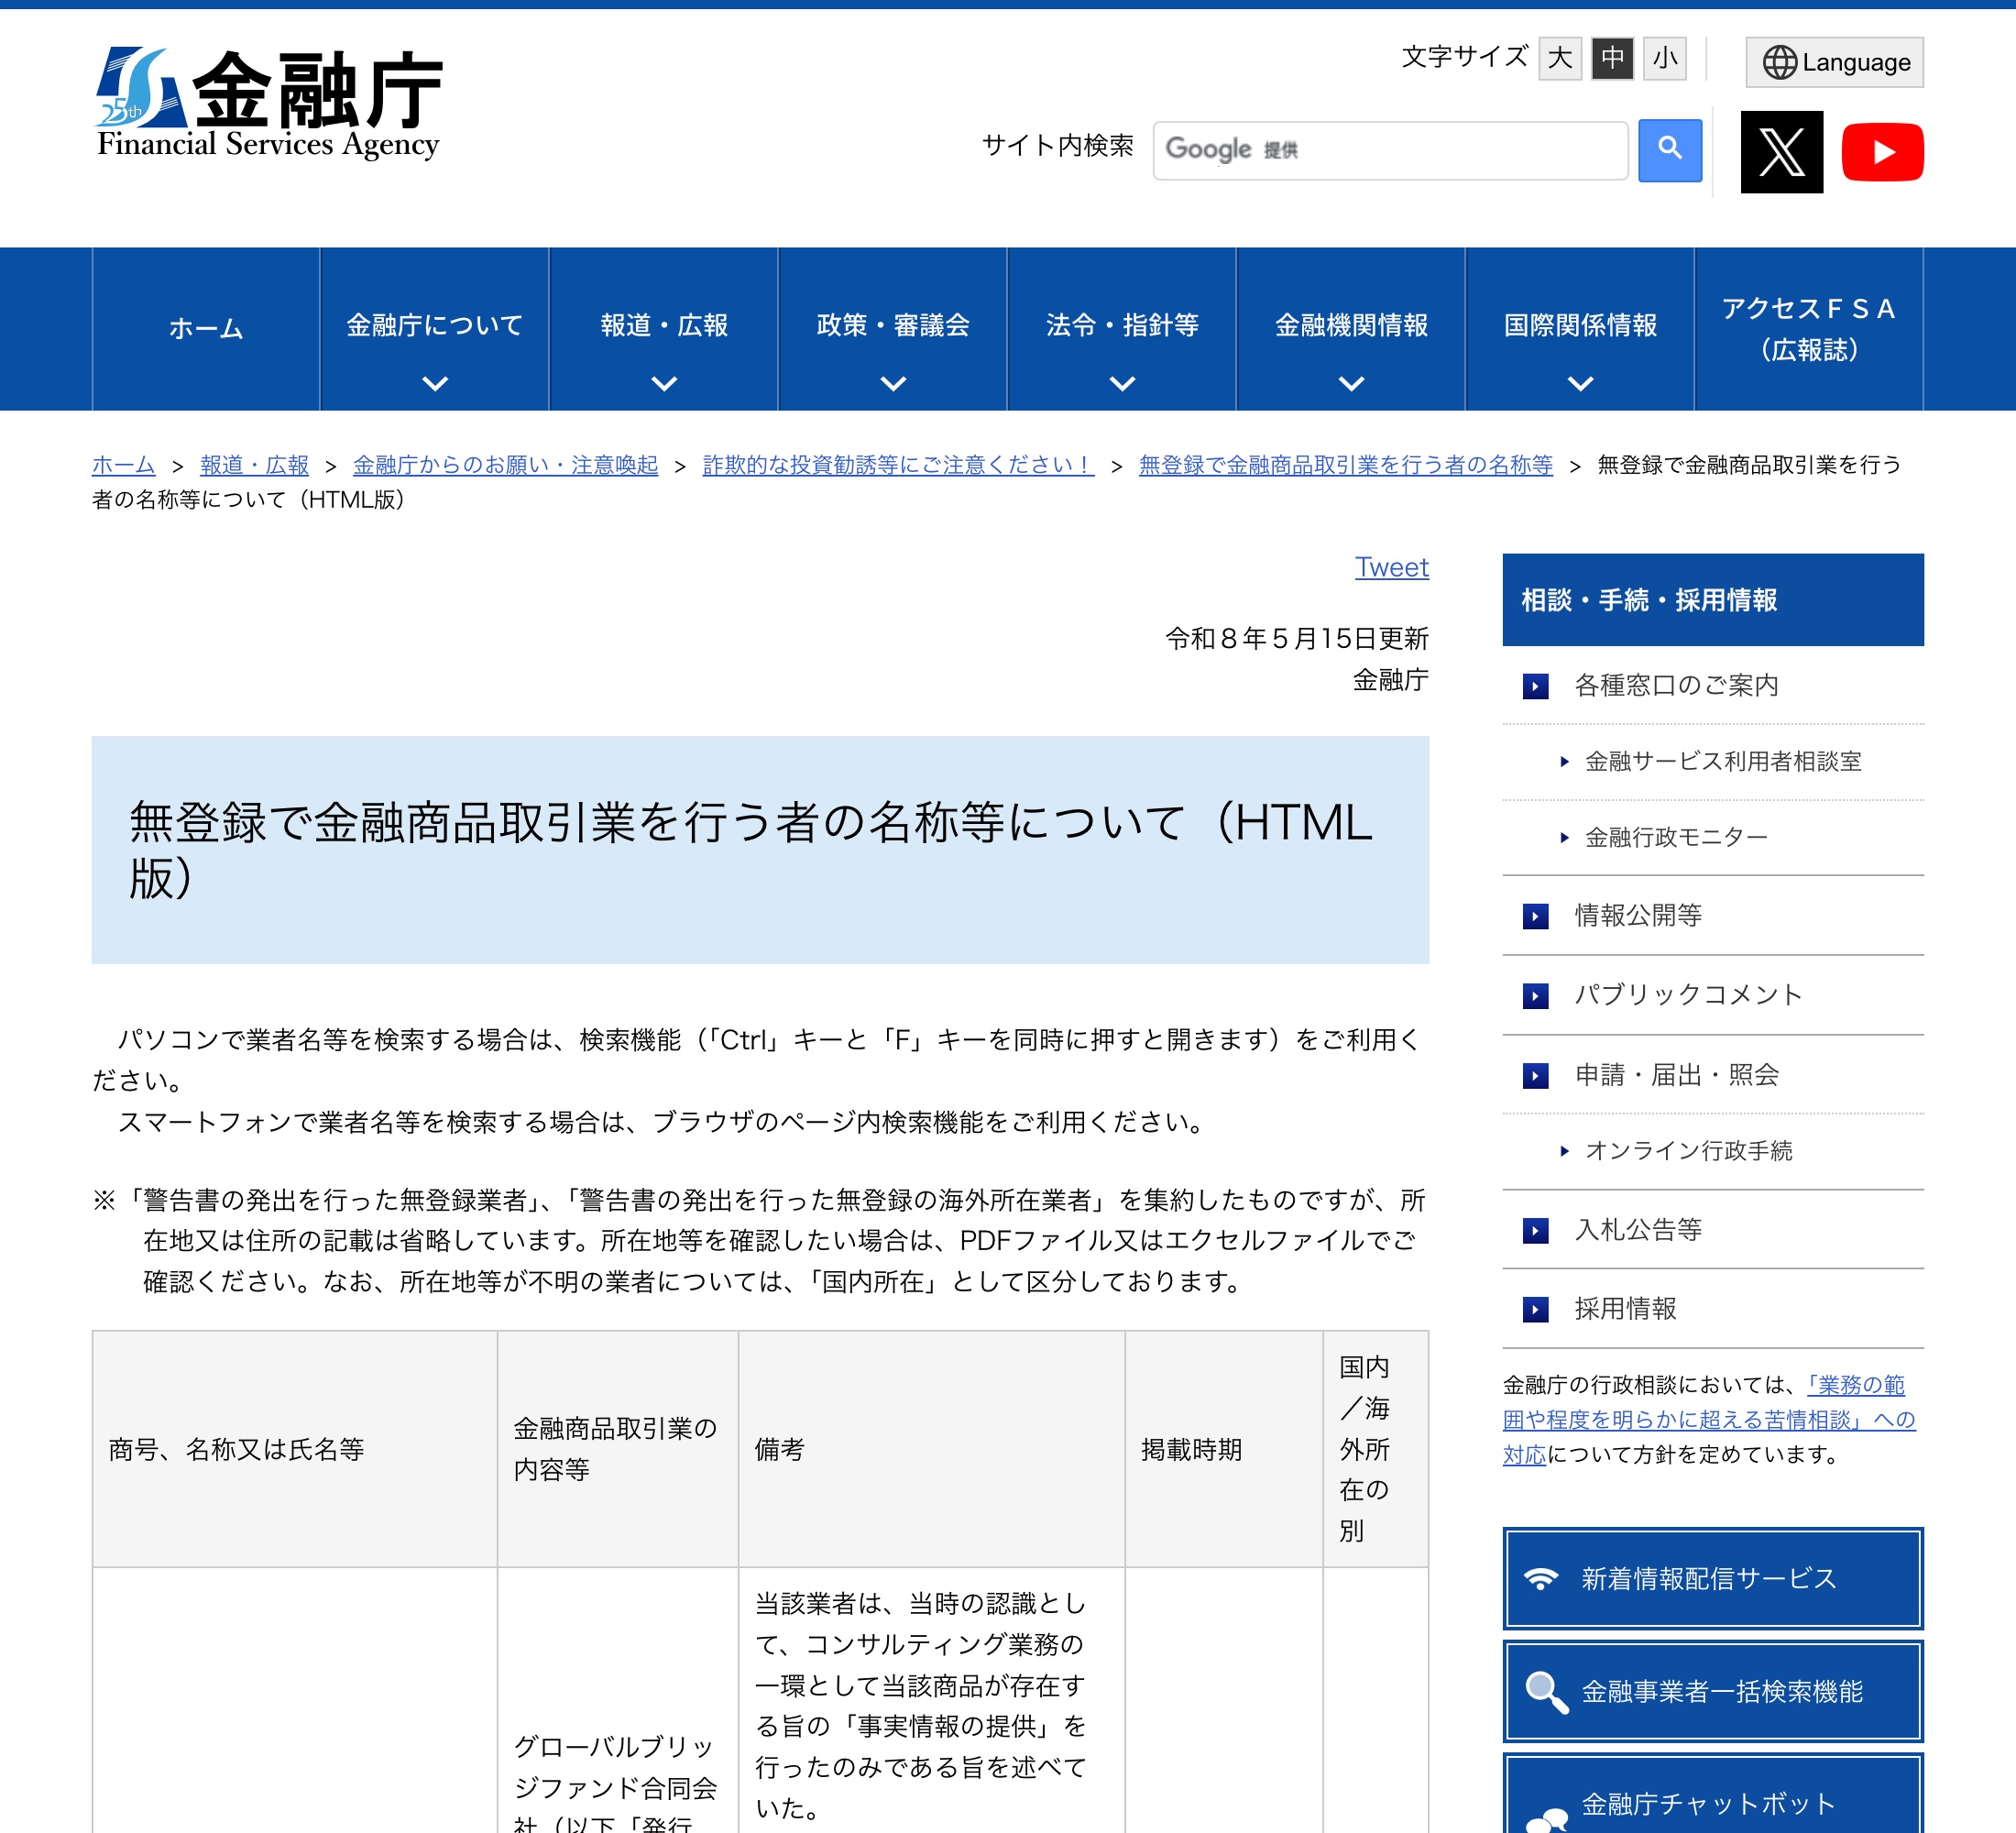Click arrow icon beside 各種窓口のご案内
This screenshot has height=1833, width=2016.
[1535, 686]
